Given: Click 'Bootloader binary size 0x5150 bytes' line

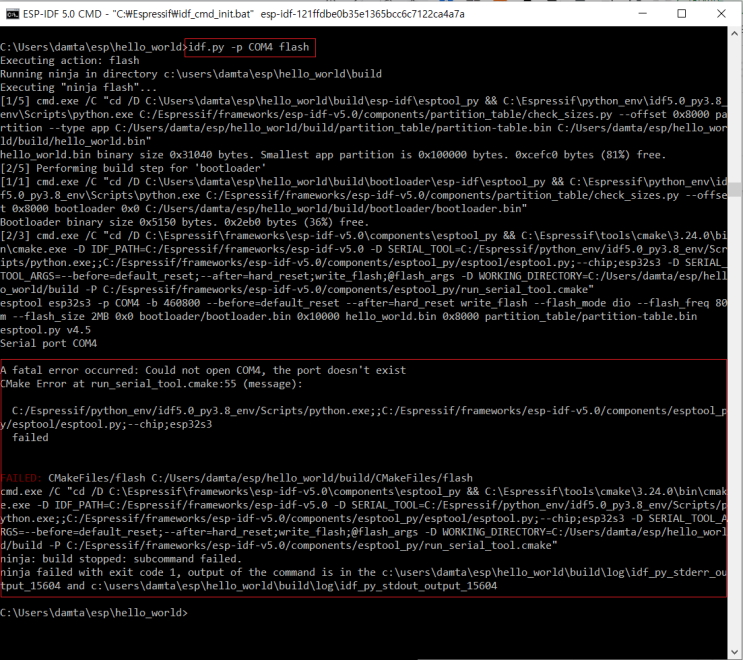Looking at the screenshot, I should click(184, 222).
